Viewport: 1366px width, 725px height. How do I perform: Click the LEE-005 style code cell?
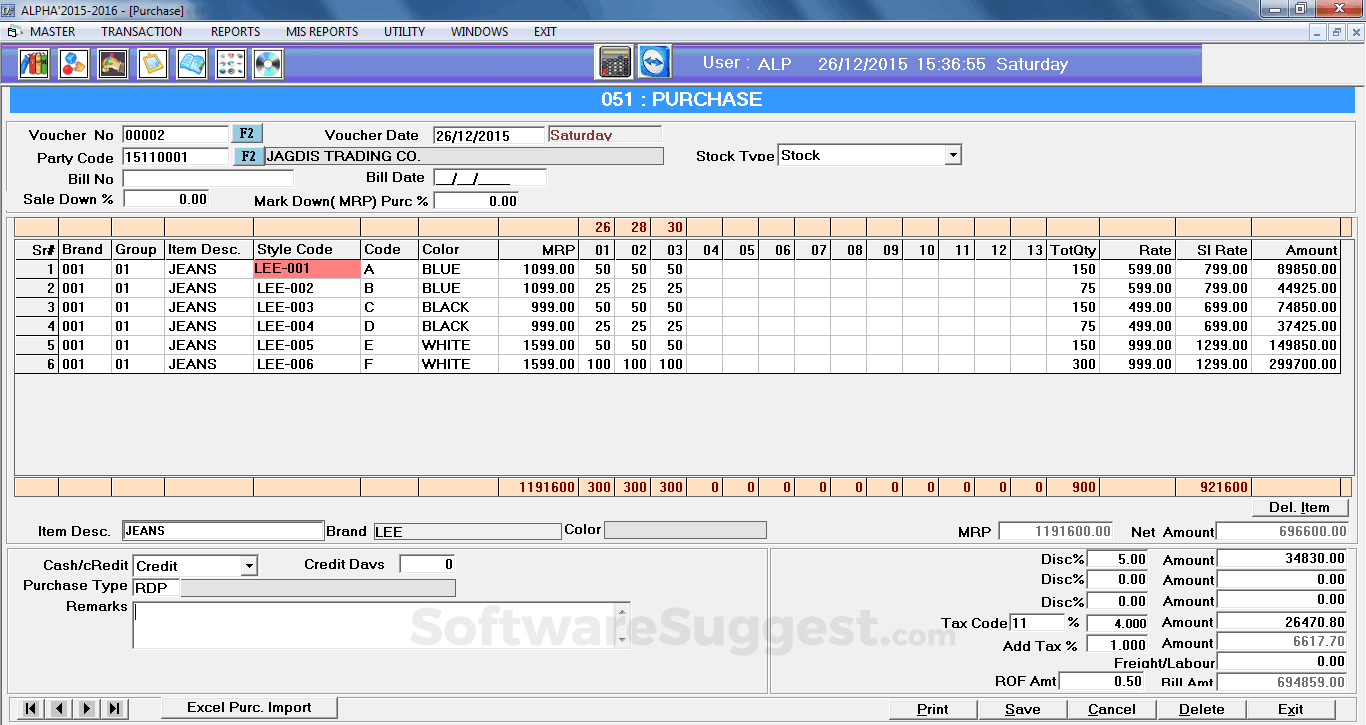[x=307, y=345]
